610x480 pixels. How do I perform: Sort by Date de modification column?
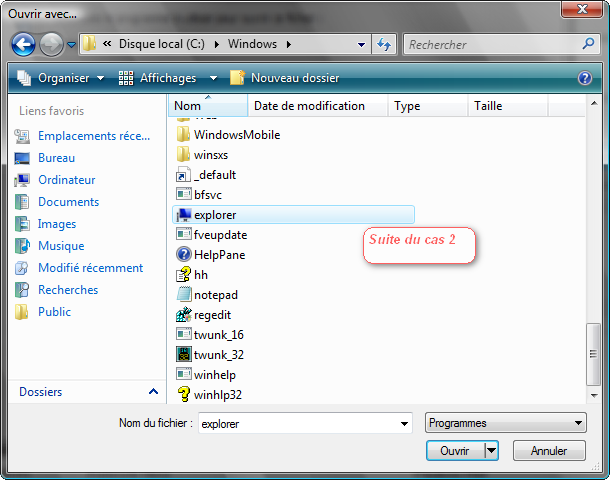coord(318,106)
